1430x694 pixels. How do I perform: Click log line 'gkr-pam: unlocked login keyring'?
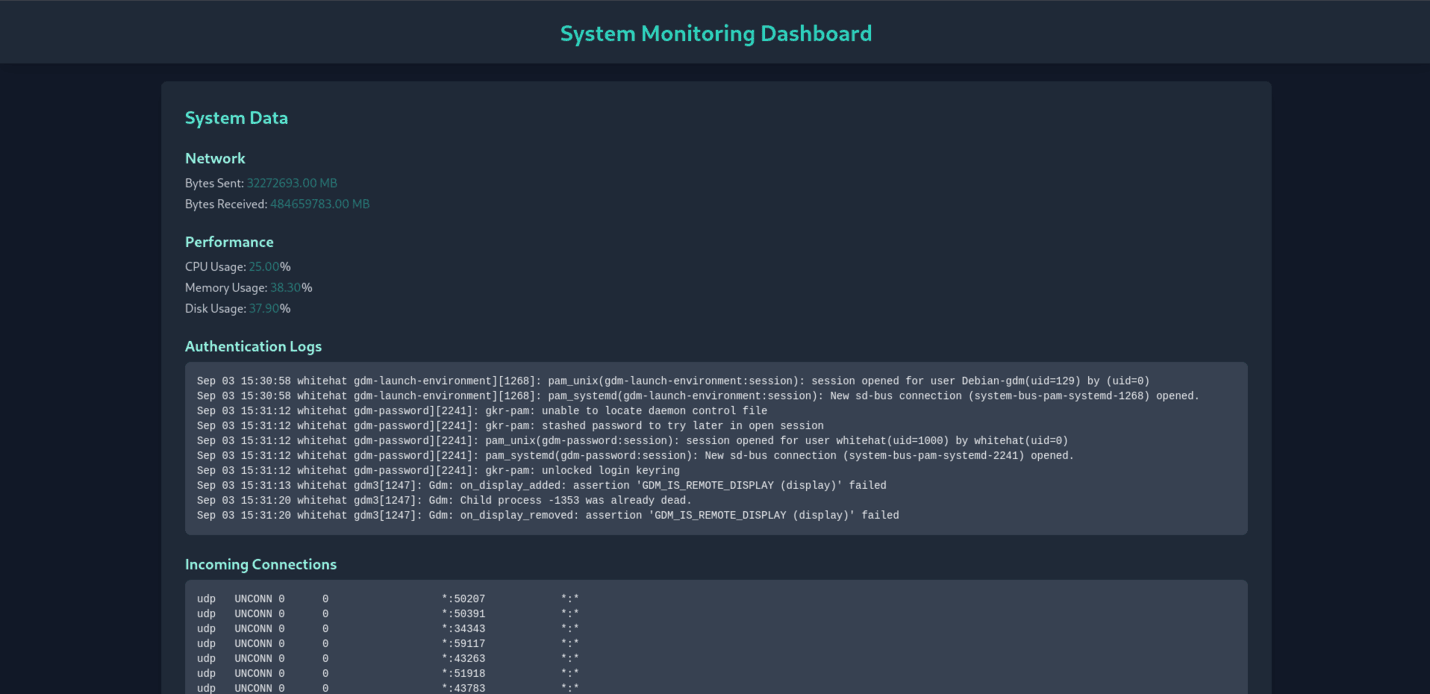[438, 471]
